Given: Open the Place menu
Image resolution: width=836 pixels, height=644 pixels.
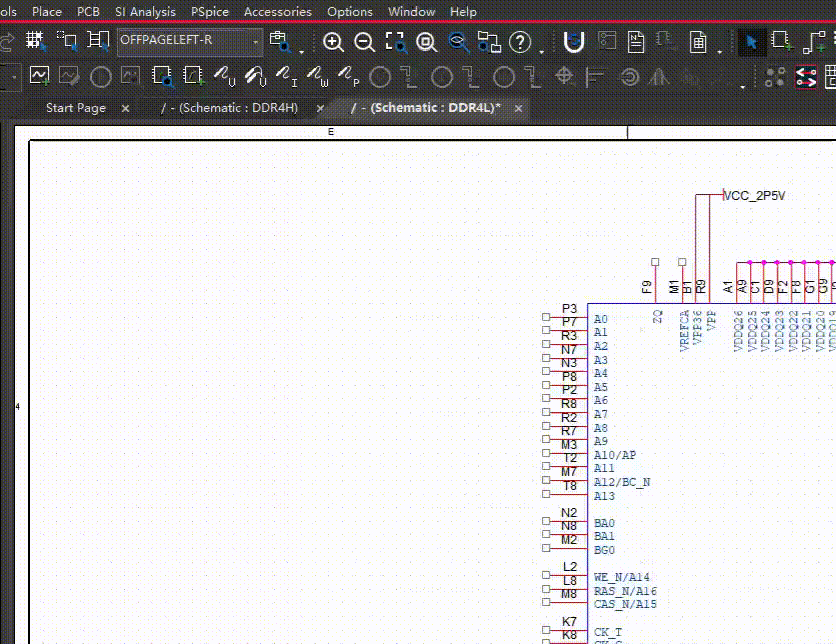Looking at the screenshot, I should tap(47, 12).
